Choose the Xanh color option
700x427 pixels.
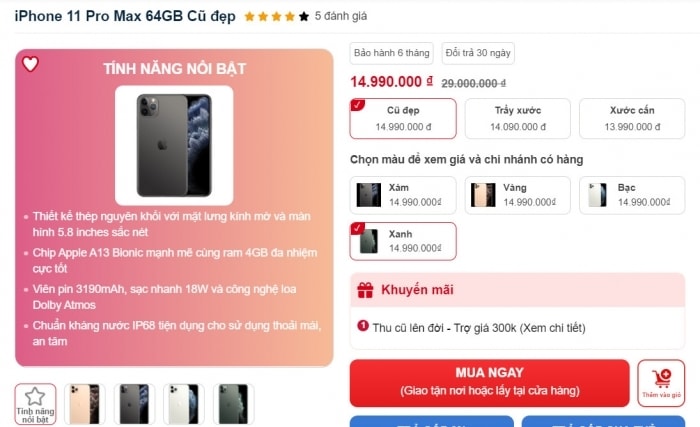(x=403, y=241)
